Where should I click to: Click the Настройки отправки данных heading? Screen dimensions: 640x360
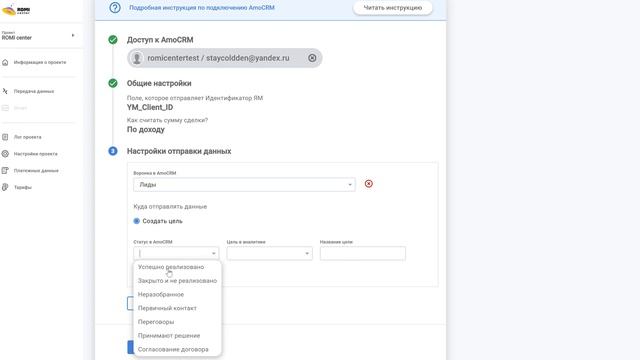click(x=179, y=151)
